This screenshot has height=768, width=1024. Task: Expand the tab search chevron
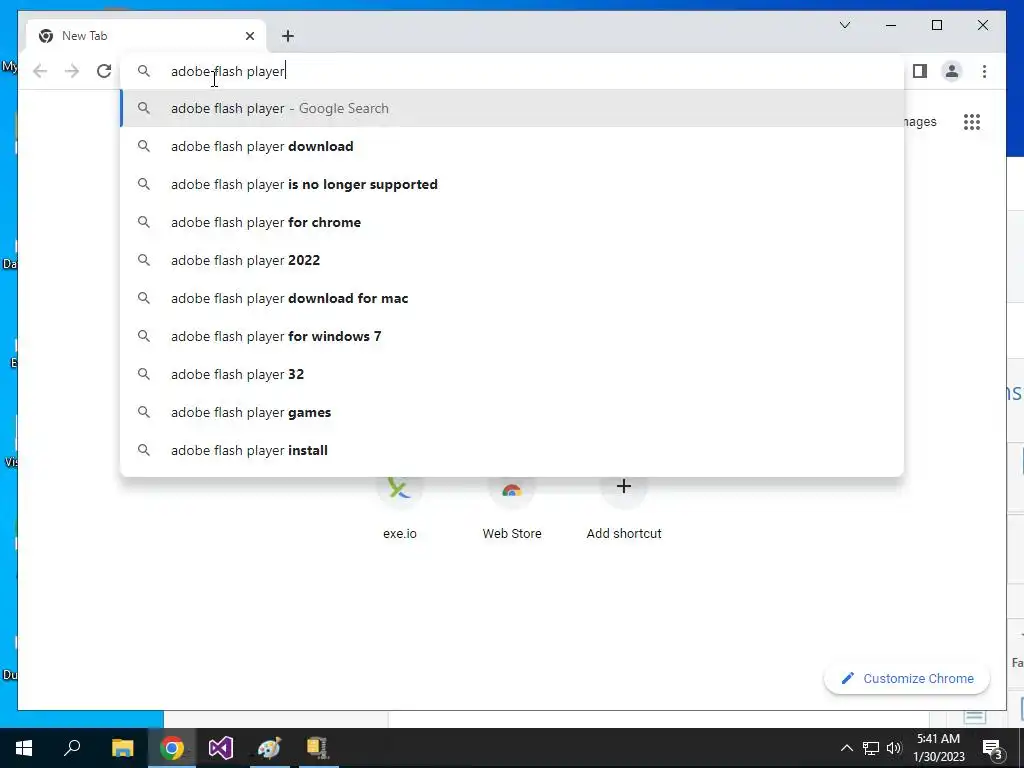pos(844,25)
